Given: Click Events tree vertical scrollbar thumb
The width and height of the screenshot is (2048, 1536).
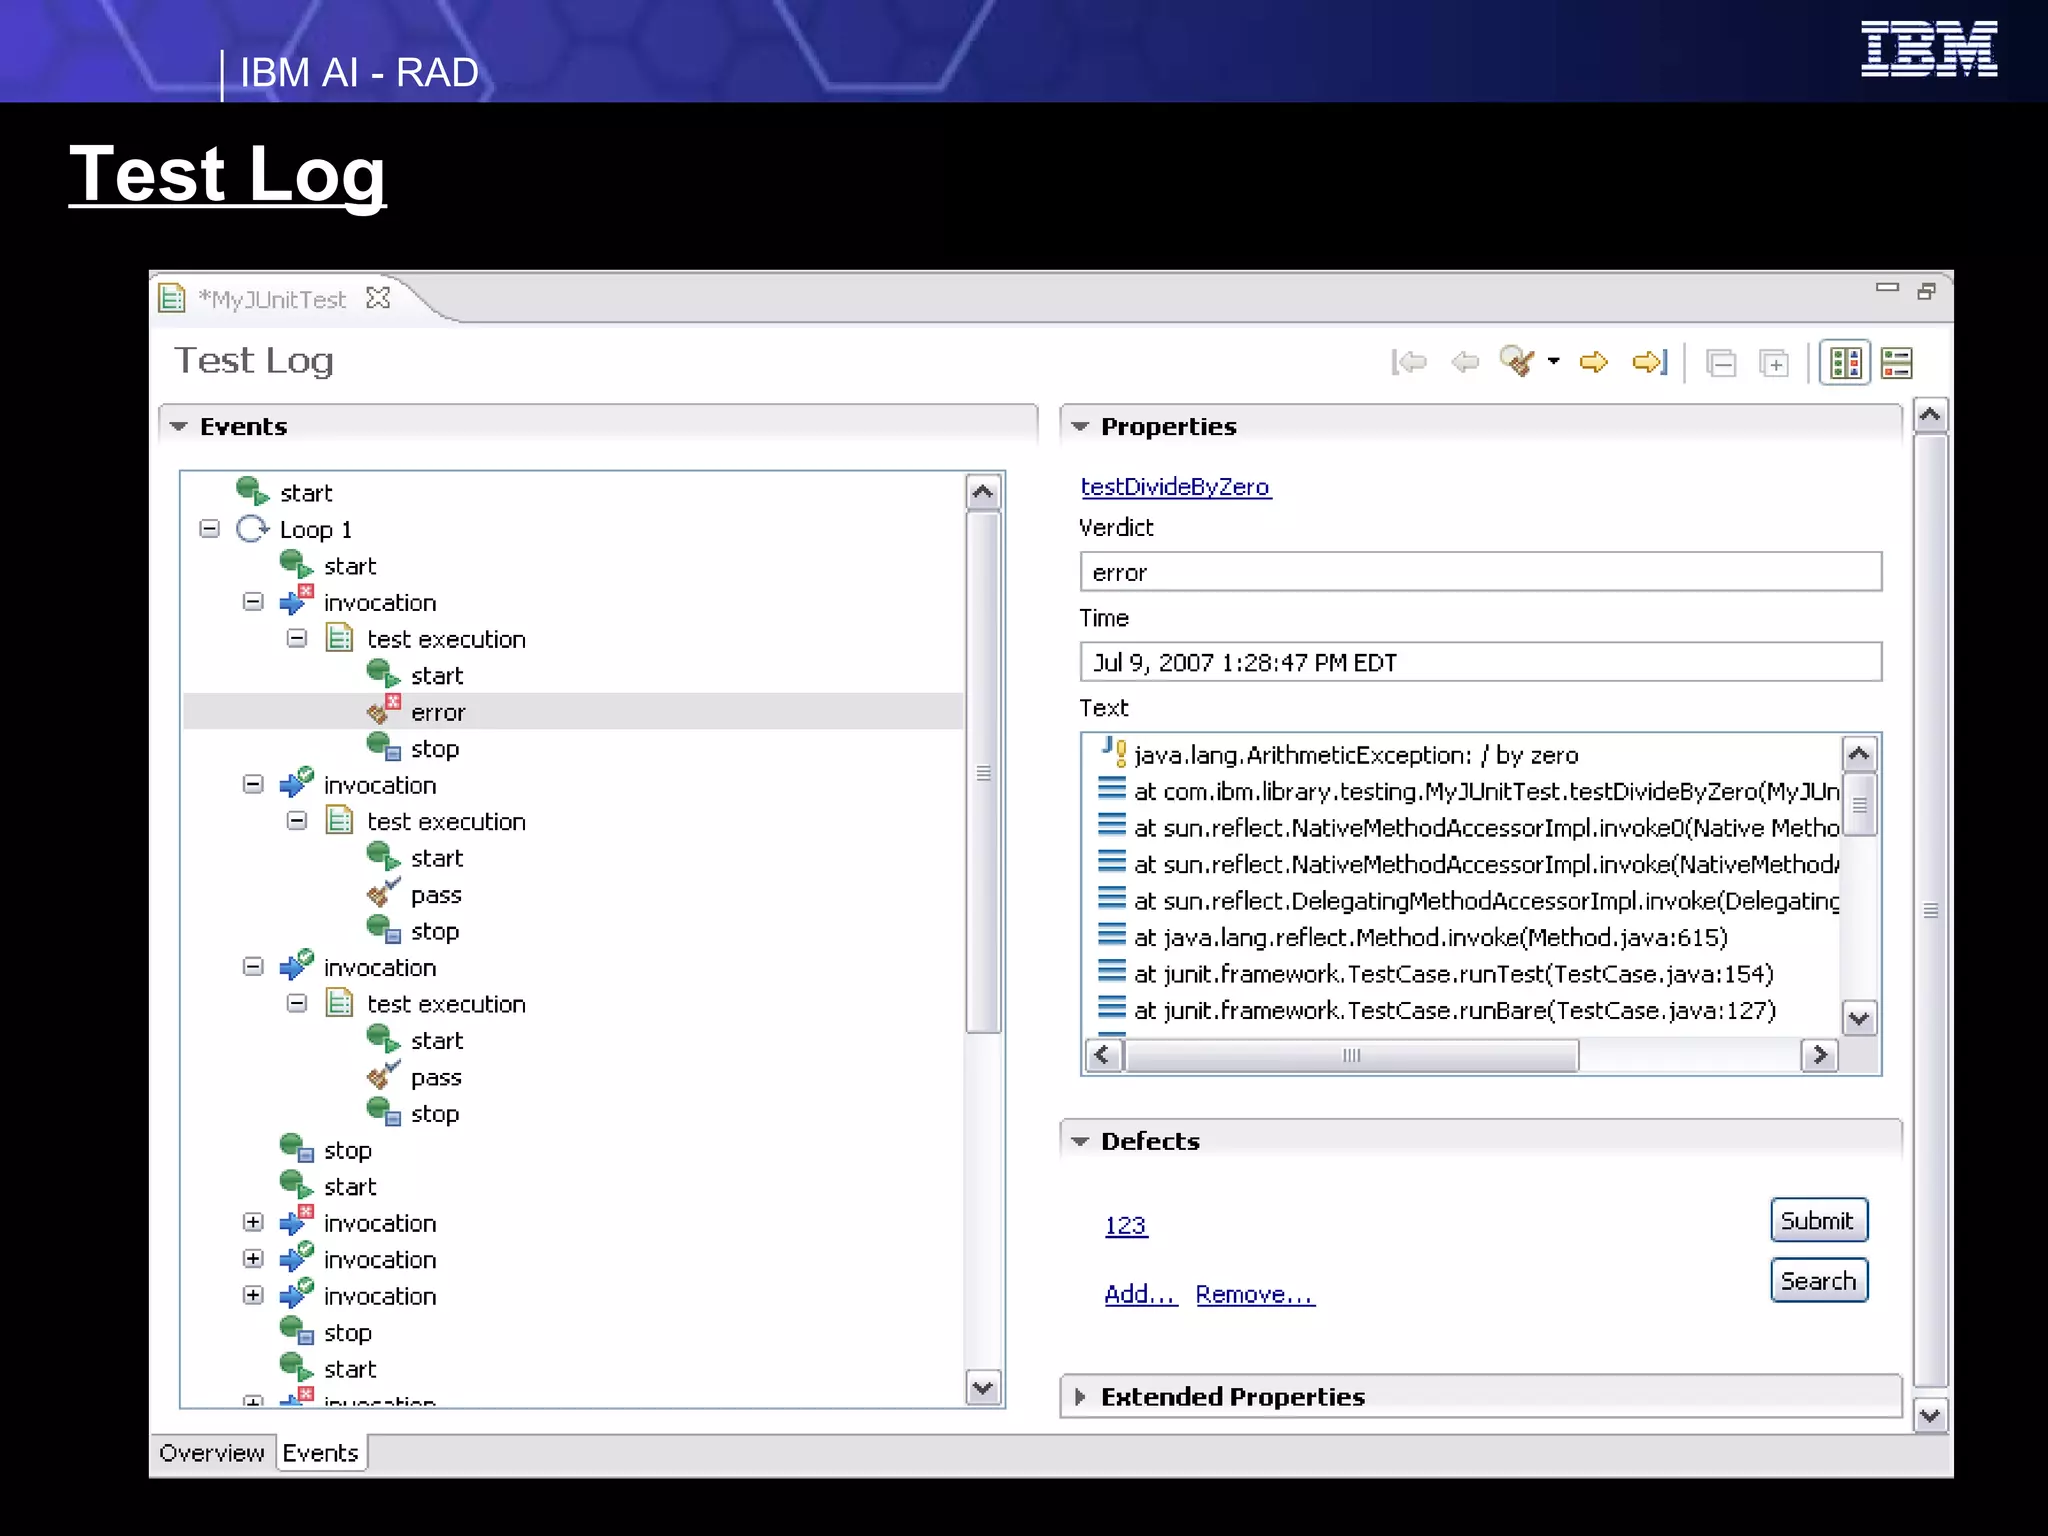Looking at the screenshot, I should click(x=983, y=772).
